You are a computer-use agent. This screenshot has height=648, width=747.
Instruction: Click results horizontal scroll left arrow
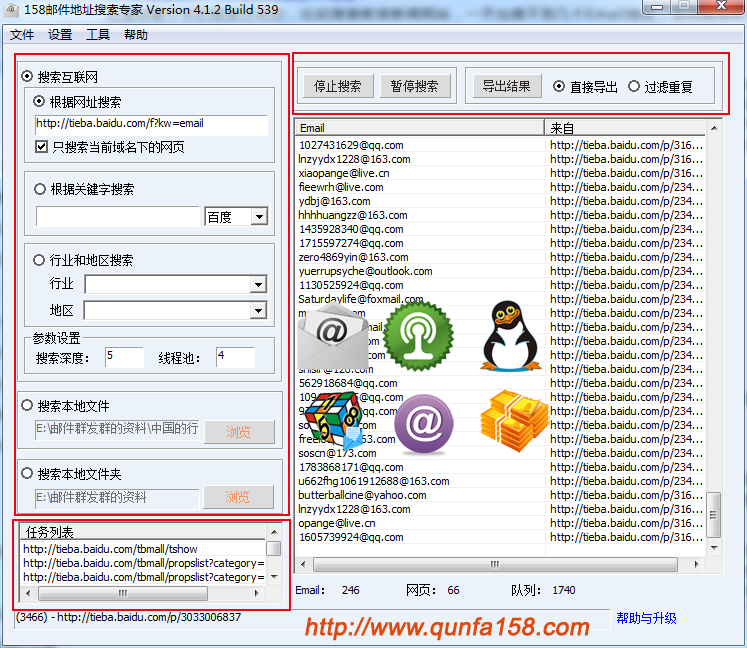(303, 564)
